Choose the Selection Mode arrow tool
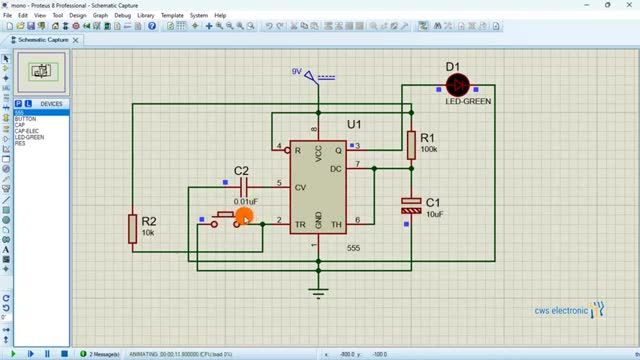This screenshot has width=640, height=360. point(6,59)
